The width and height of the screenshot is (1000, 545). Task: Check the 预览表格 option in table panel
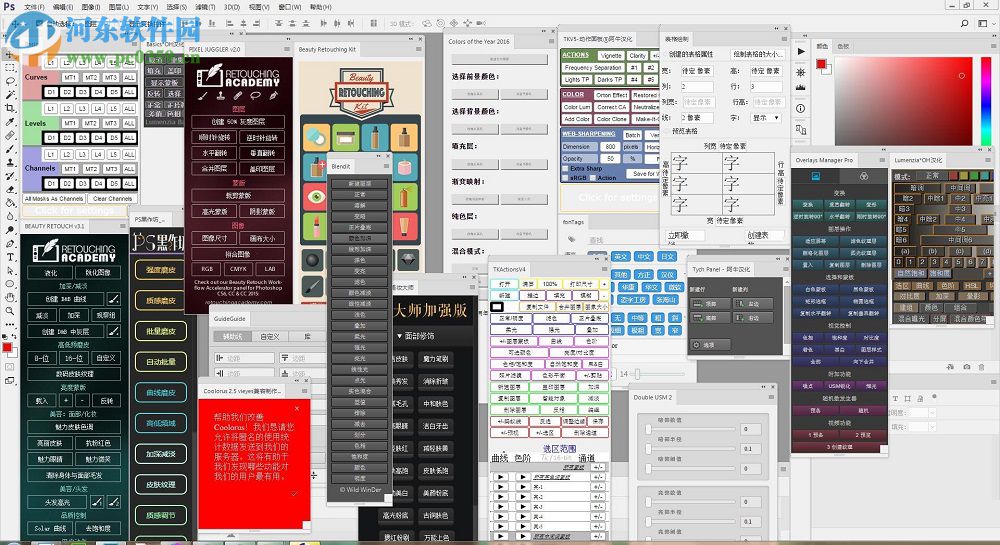[668, 131]
